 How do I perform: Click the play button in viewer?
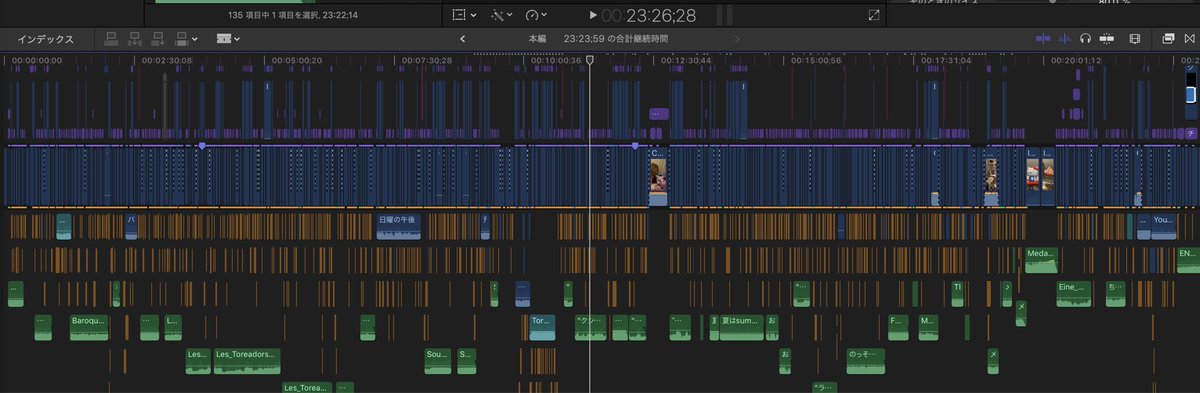(x=593, y=15)
